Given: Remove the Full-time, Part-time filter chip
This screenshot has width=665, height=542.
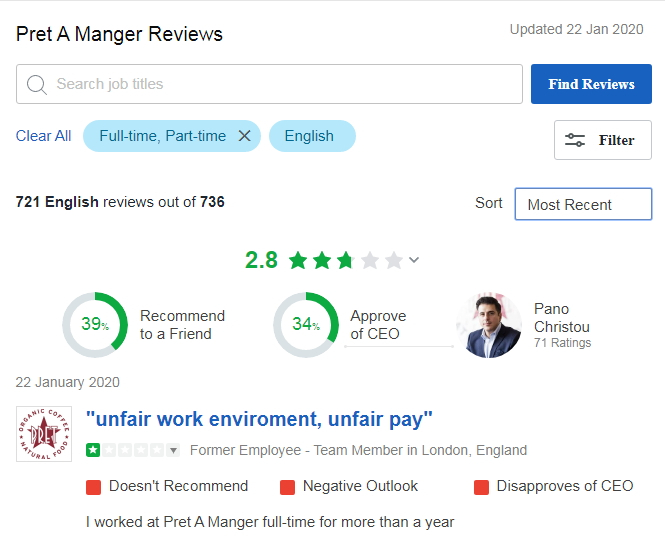Looking at the screenshot, I should click(x=244, y=136).
